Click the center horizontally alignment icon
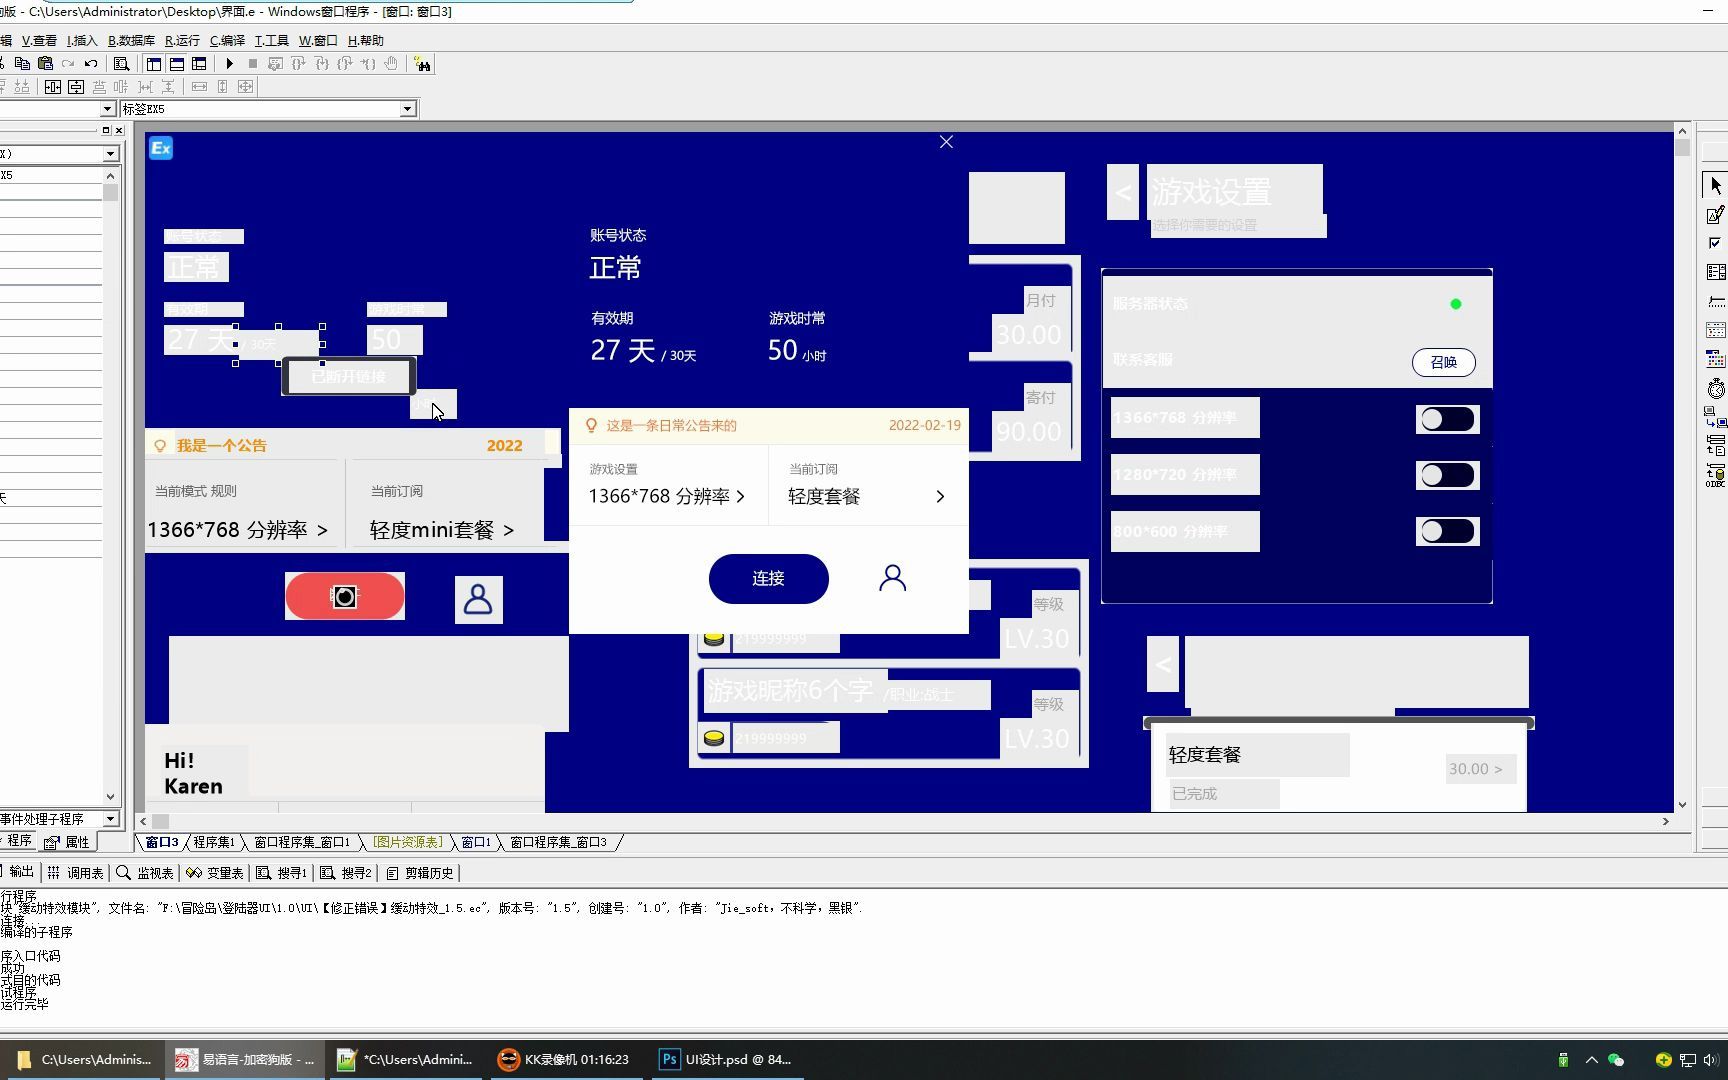1728x1080 pixels. (53, 87)
